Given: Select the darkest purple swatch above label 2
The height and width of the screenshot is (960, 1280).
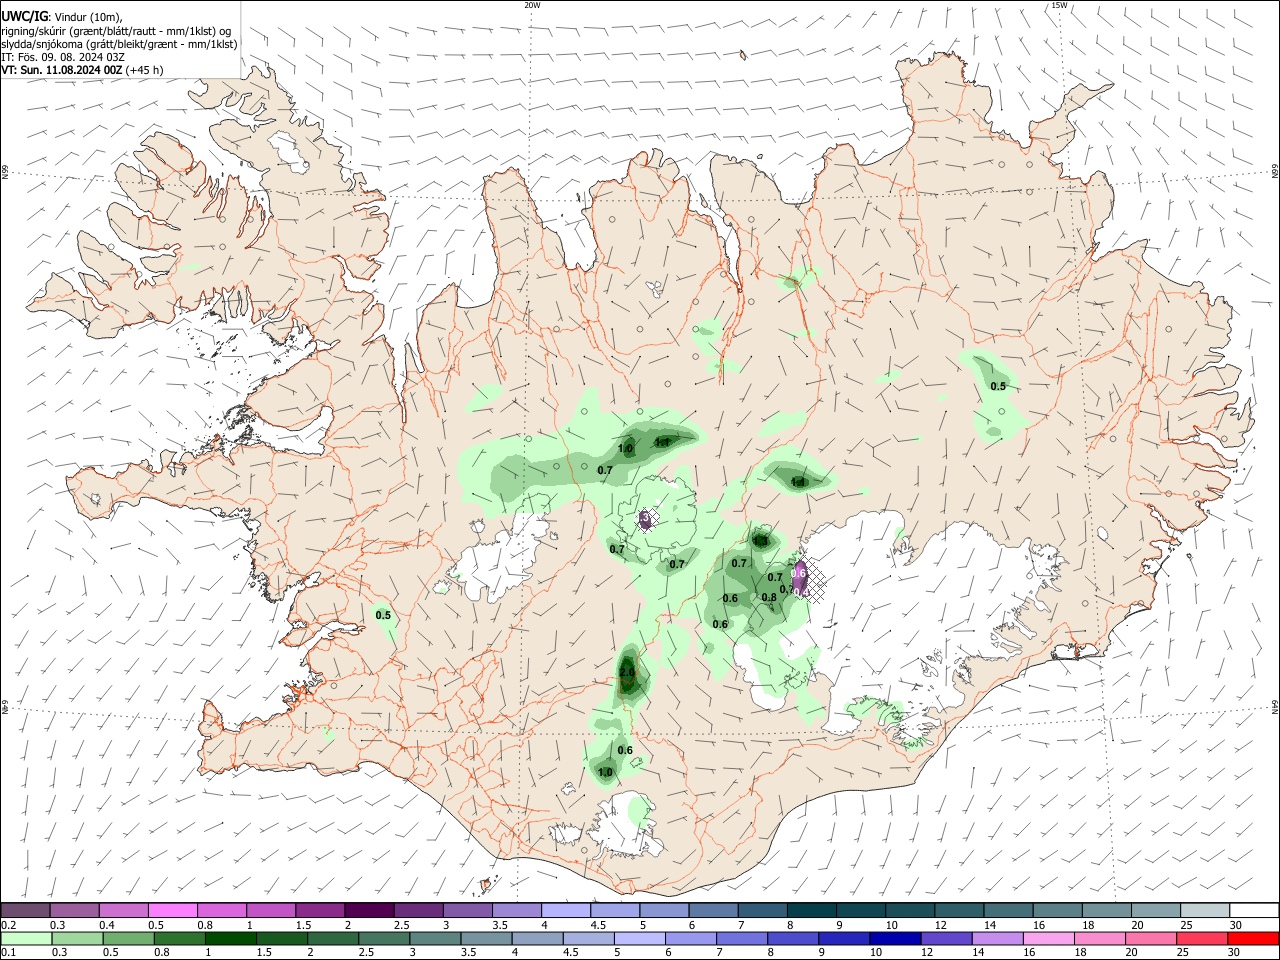Looking at the screenshot, I should click(368, 910).
